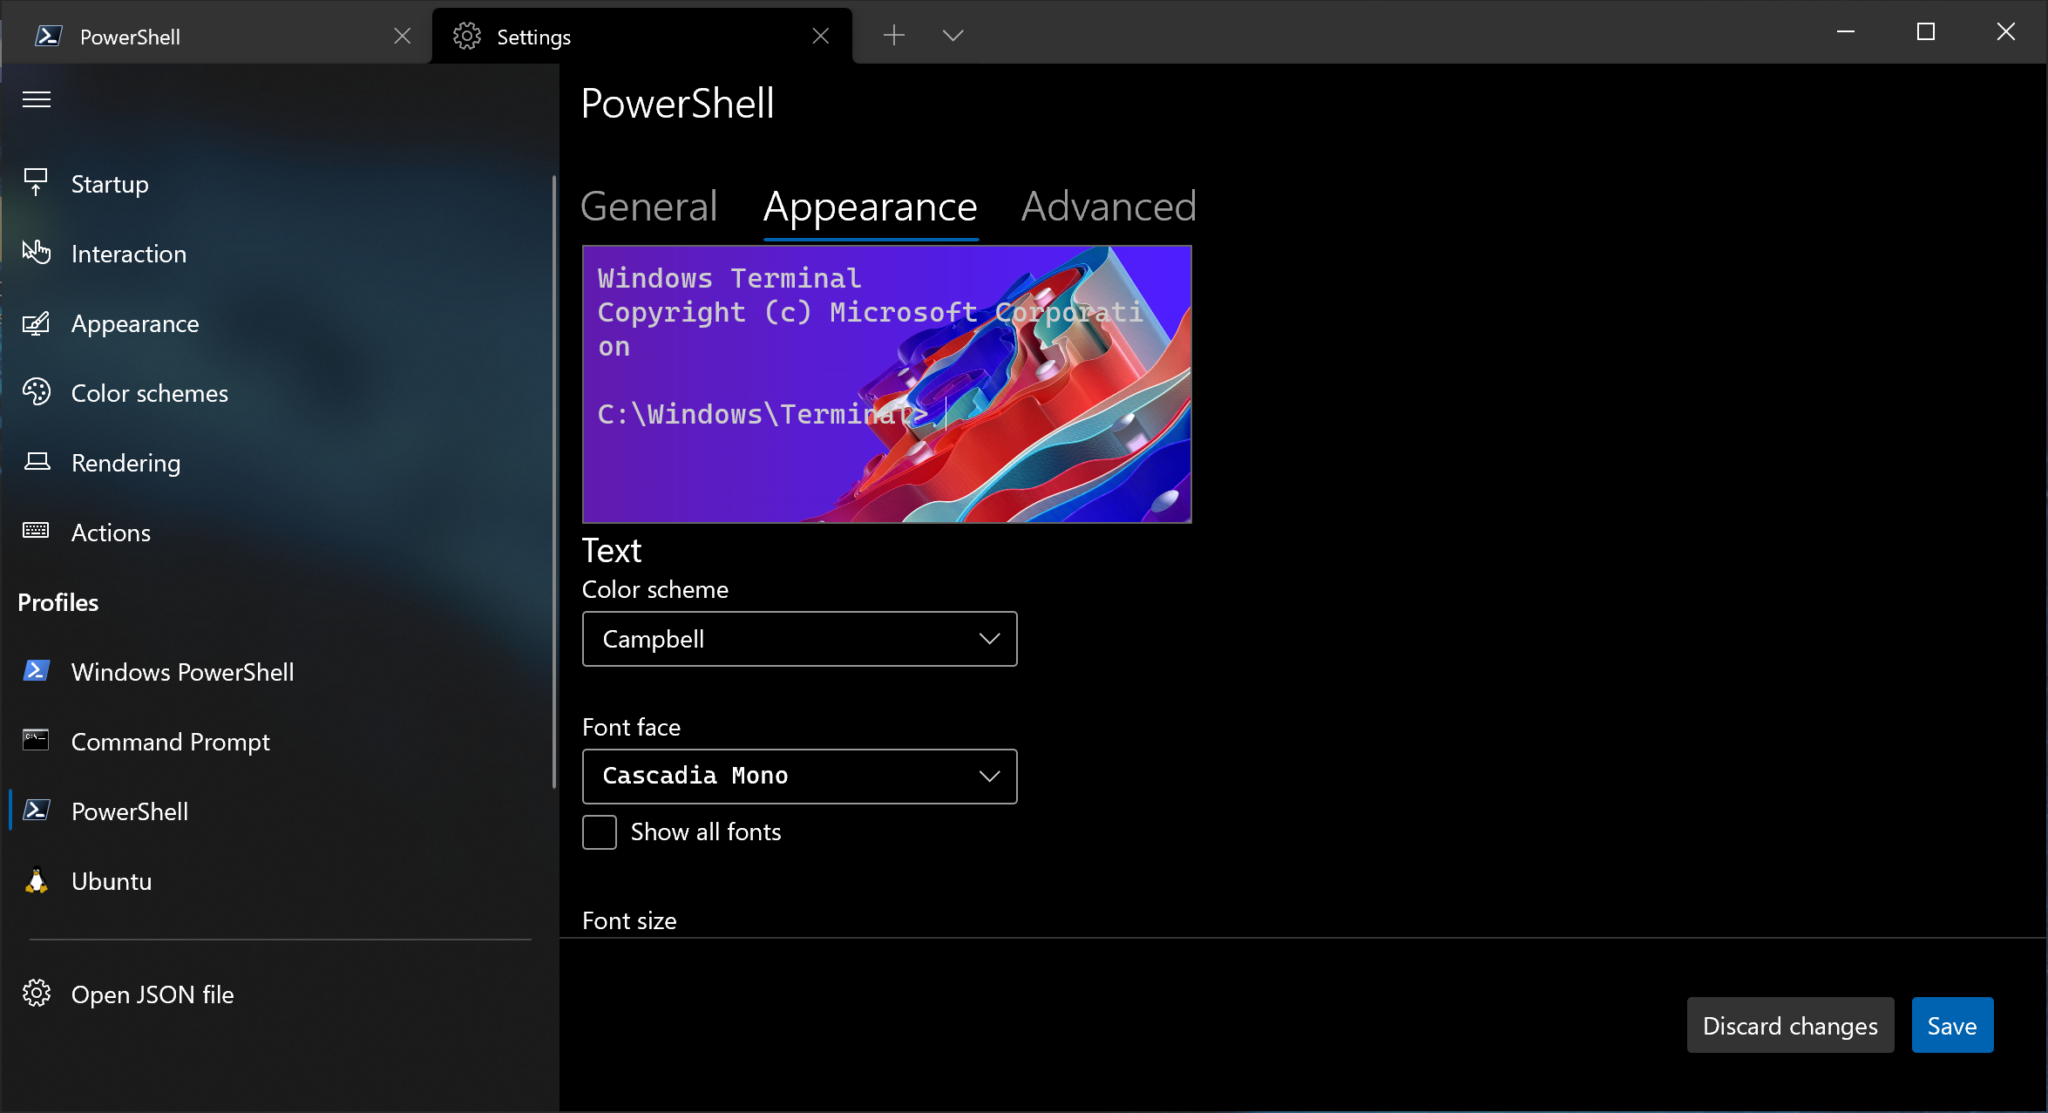Image resolution: width=2048 pixels, height=1113 pixels.
Task: Click the Command Prompt profile icon
Action: (x=36, y=740)
